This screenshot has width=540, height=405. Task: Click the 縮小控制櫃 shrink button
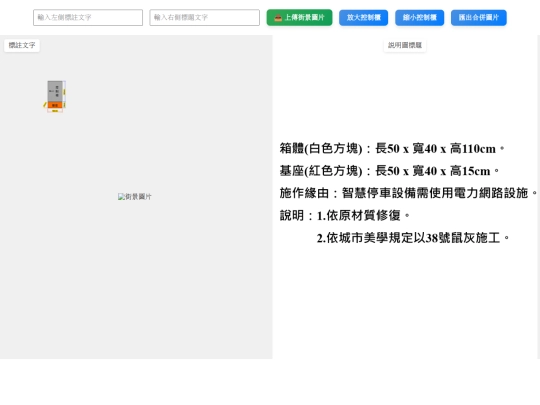point(419,18)
